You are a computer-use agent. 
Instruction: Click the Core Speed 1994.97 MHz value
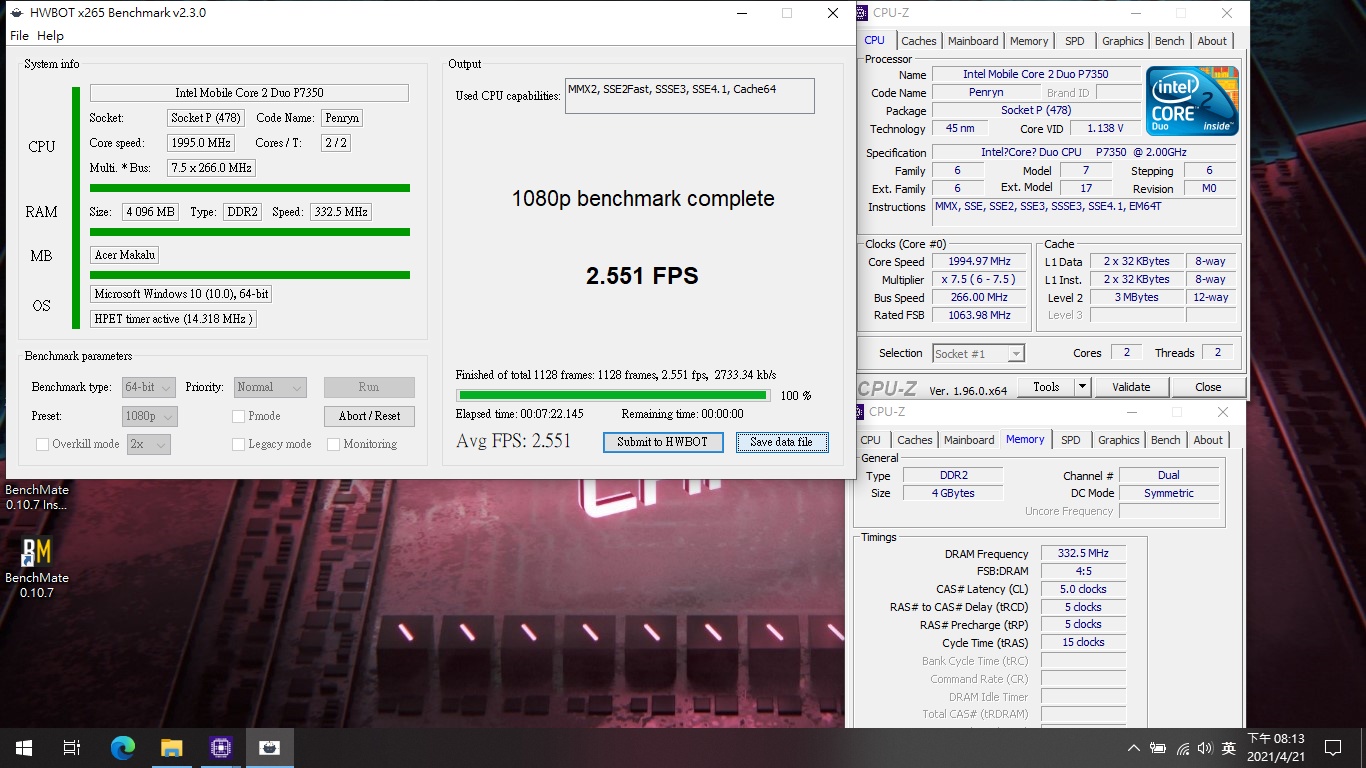[x=980, y=262]
